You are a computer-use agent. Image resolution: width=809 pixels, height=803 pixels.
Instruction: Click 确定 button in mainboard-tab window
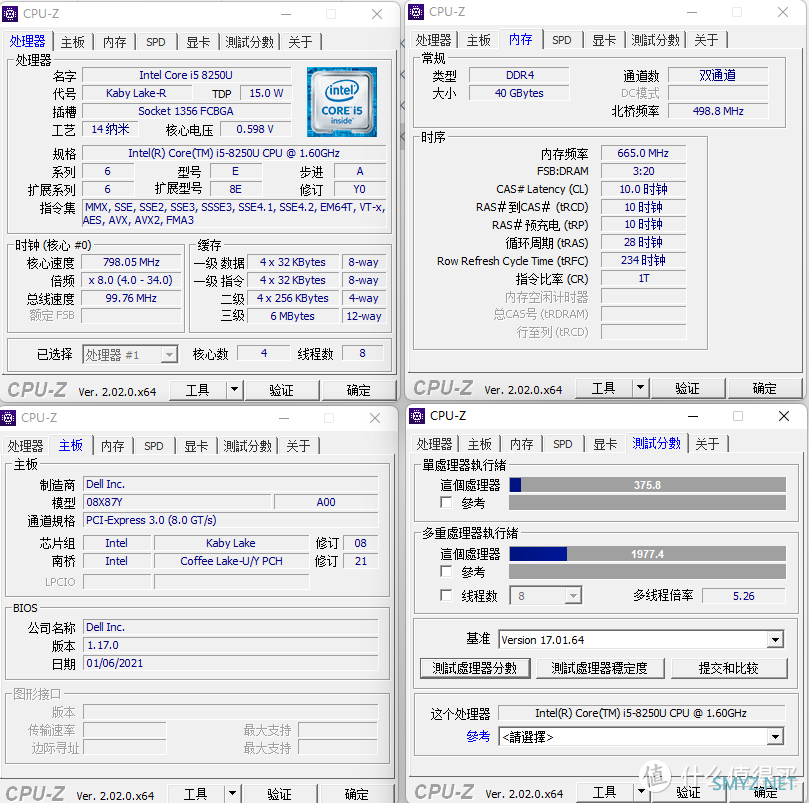[x=356, y=794]
